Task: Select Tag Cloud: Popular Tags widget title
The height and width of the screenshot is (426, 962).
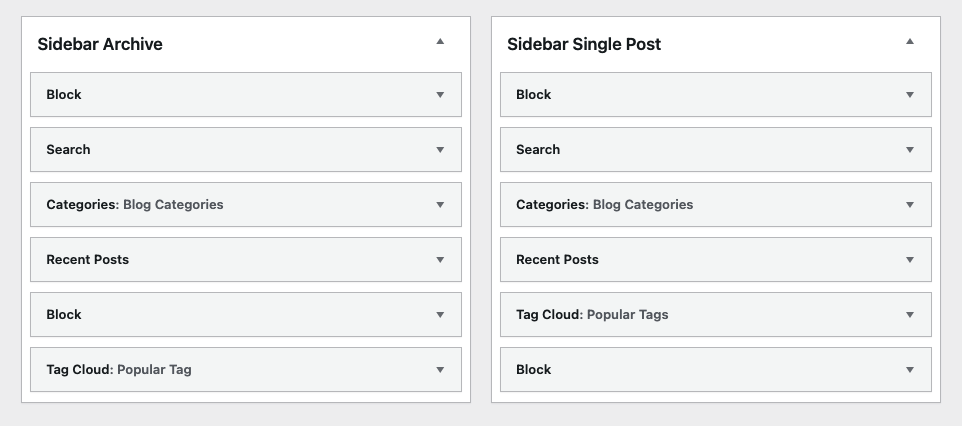Action: point(592,315)
